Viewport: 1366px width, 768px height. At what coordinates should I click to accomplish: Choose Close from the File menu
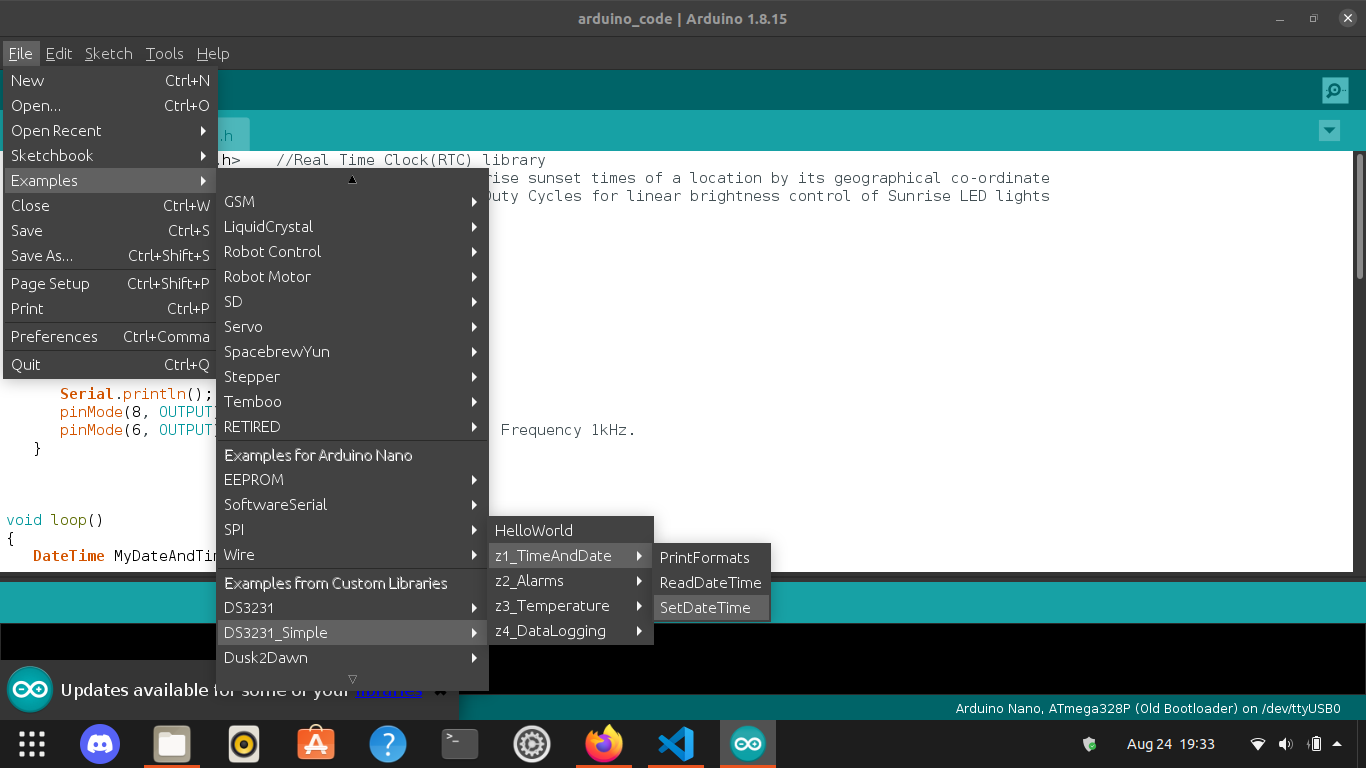(110, 206)
